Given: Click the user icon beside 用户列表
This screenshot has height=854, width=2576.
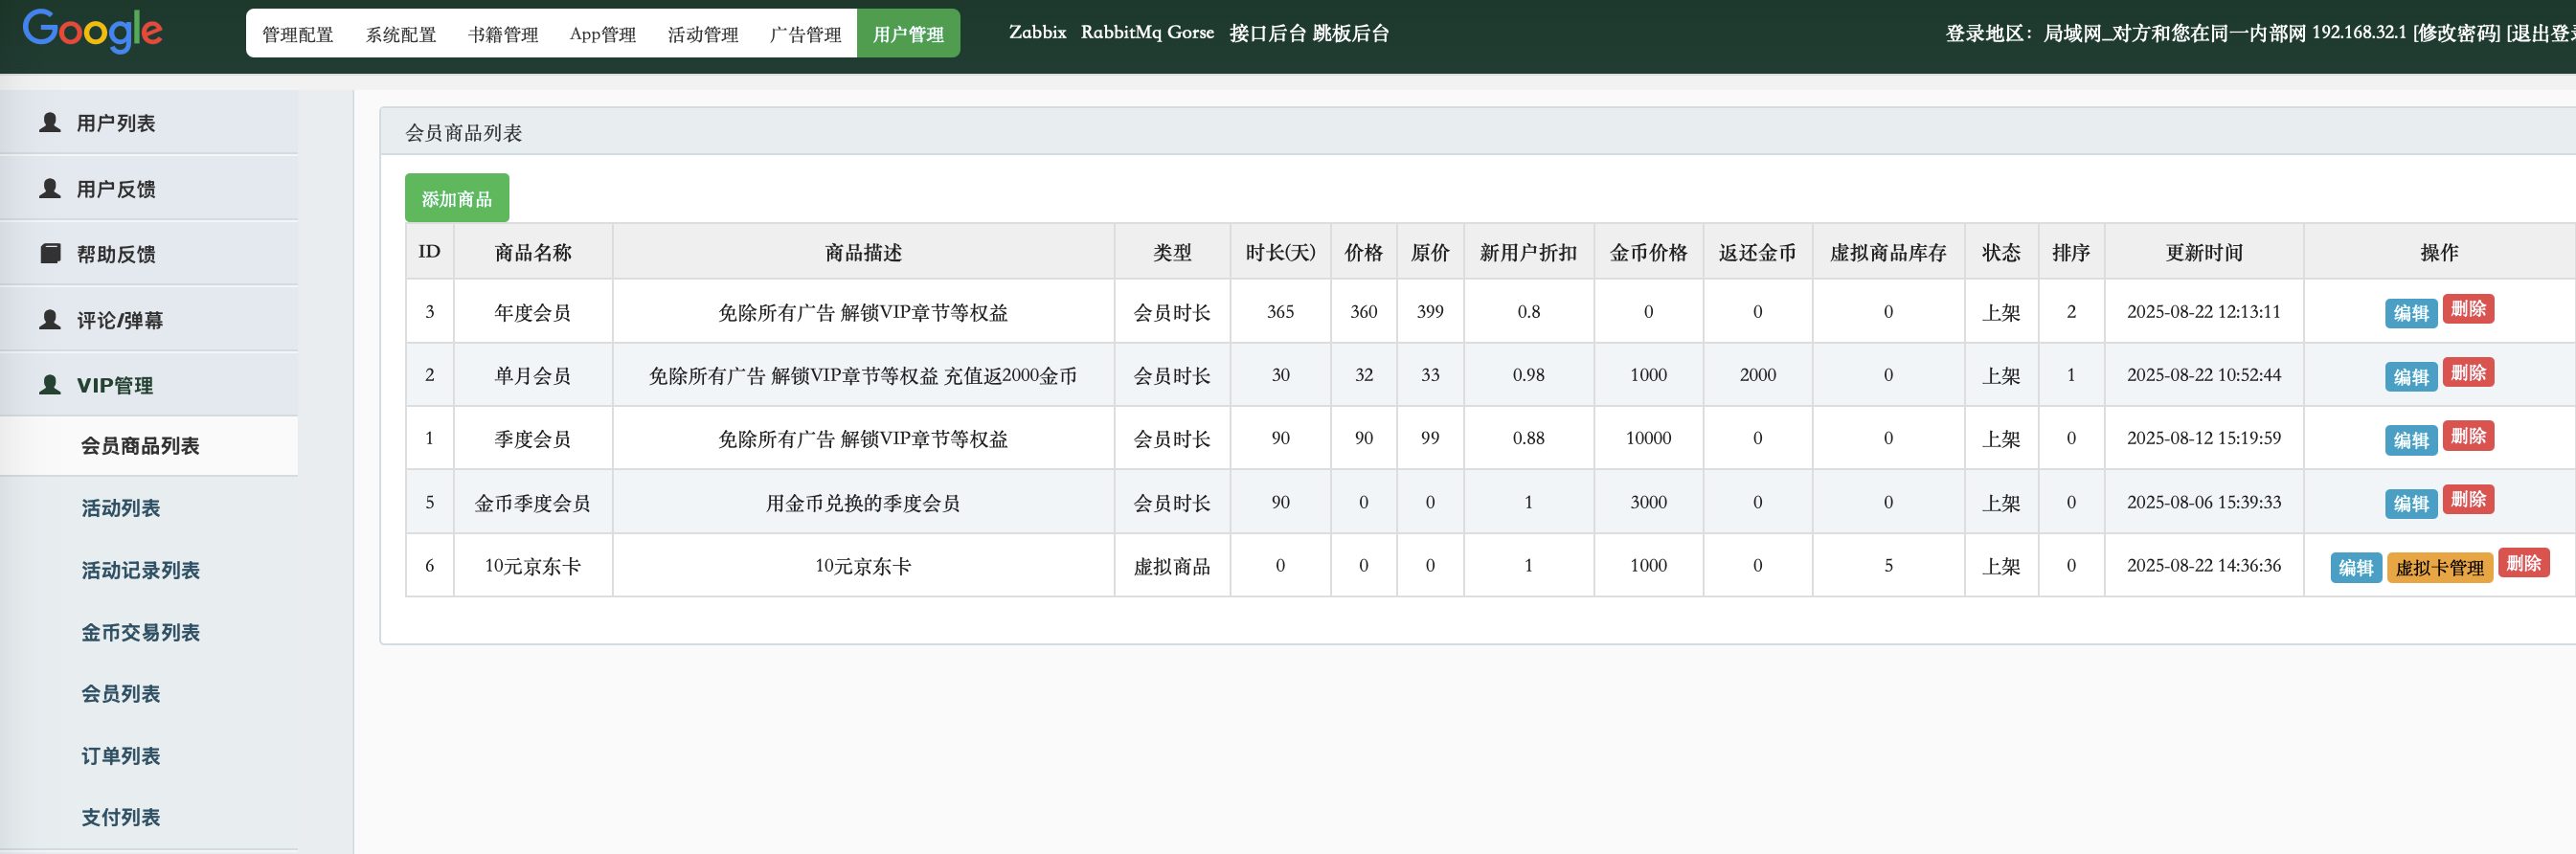Looking at the screenshot, I should pyautogui.click(x=50, y=122).
